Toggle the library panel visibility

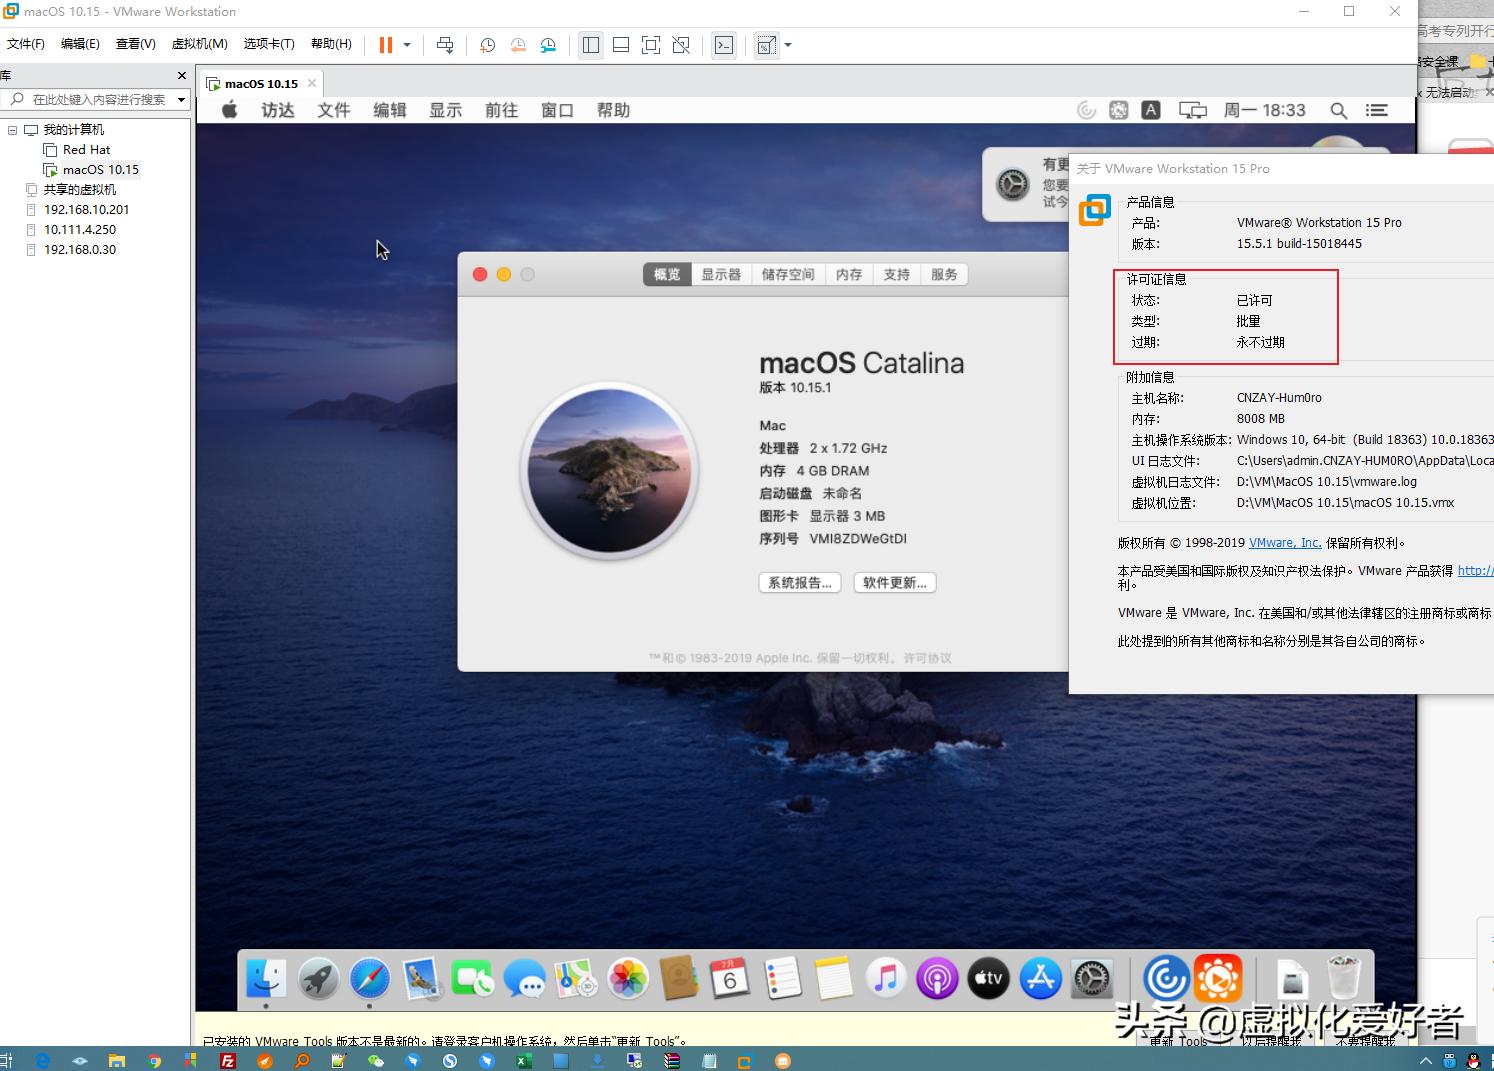tap(590, 44)
